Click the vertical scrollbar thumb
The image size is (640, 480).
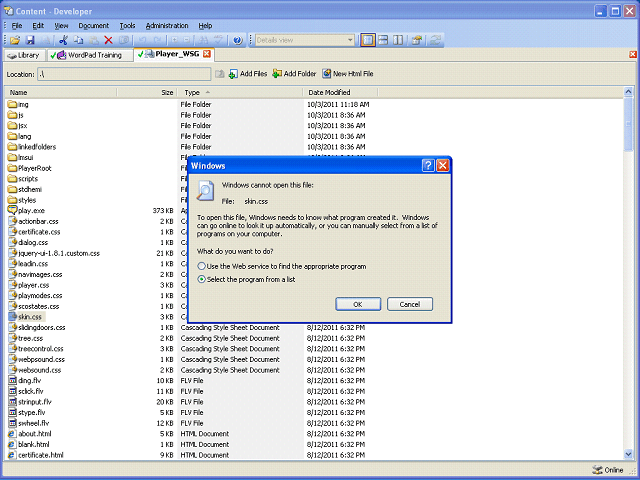tap(628, 124)
